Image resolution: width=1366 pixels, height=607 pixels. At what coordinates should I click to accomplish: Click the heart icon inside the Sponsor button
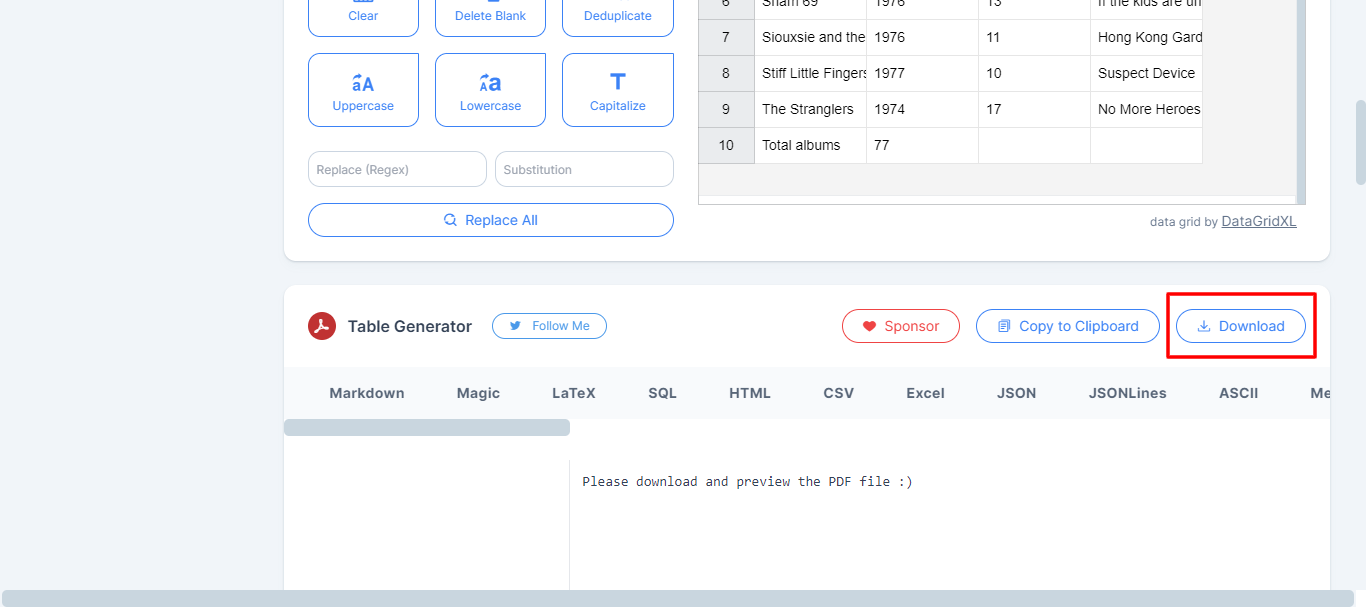tap(869, 326)
